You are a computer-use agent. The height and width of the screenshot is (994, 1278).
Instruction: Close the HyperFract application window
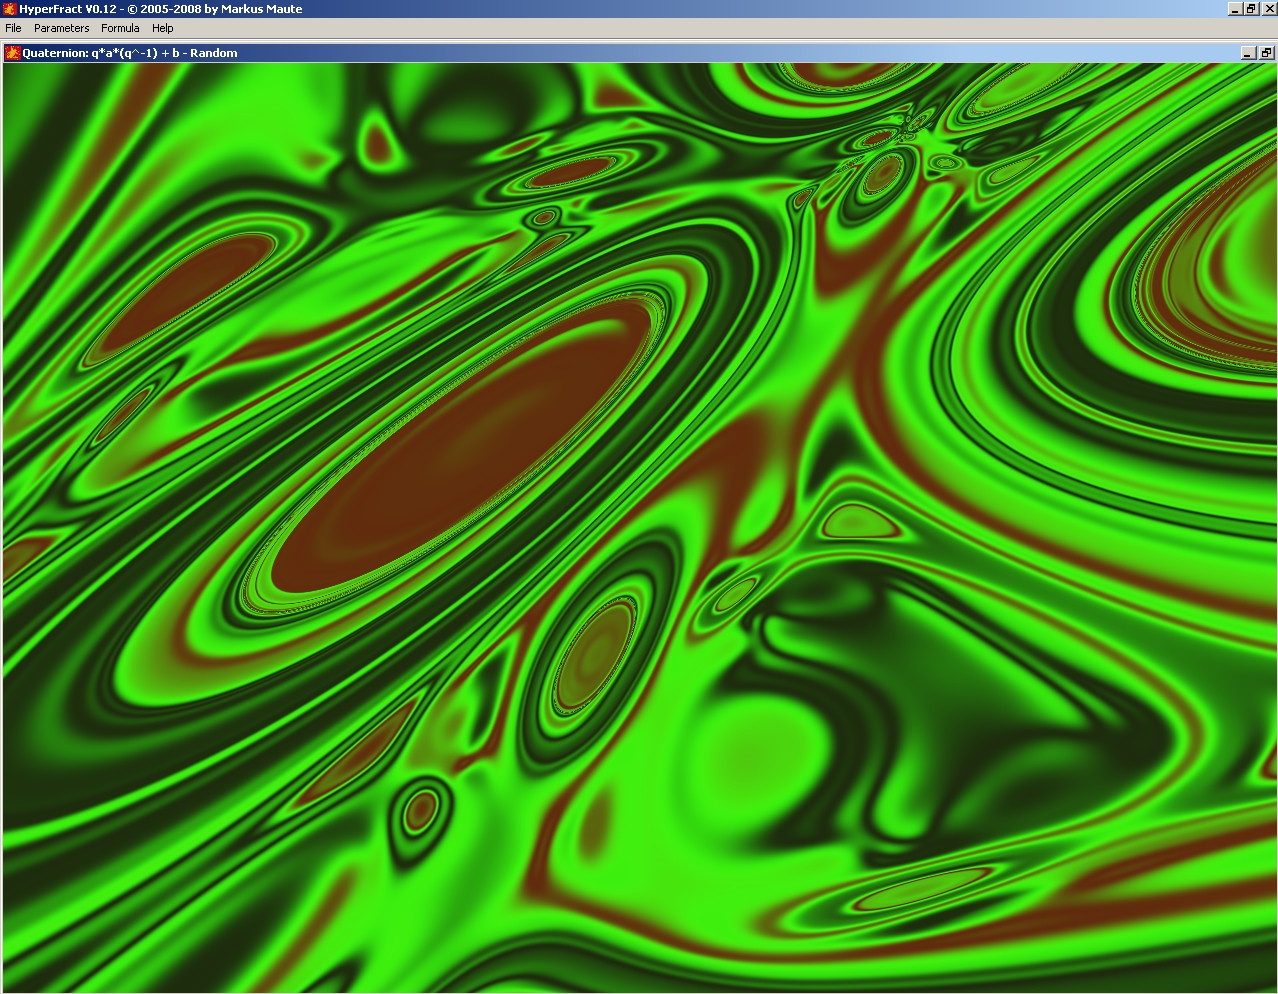point(1269,9)
